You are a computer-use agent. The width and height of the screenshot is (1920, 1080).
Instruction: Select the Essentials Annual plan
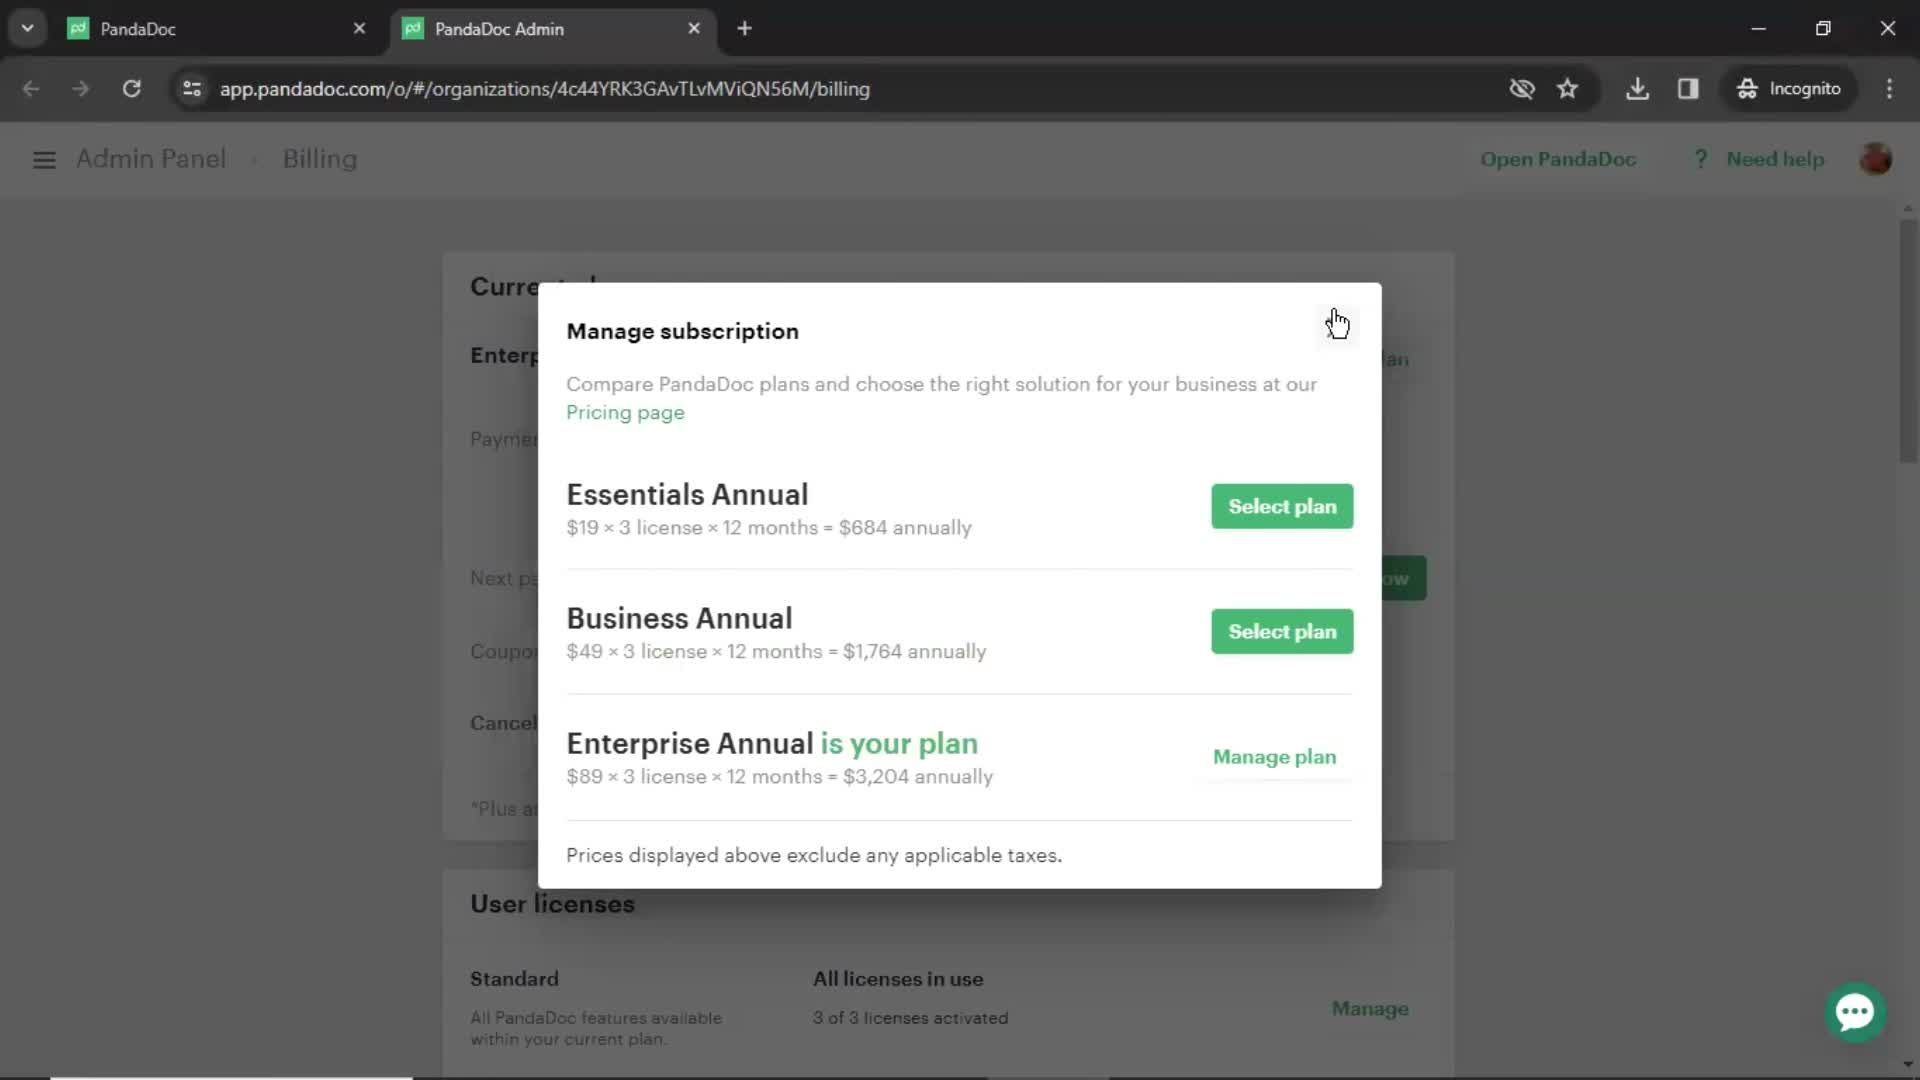pos(1282,506)
